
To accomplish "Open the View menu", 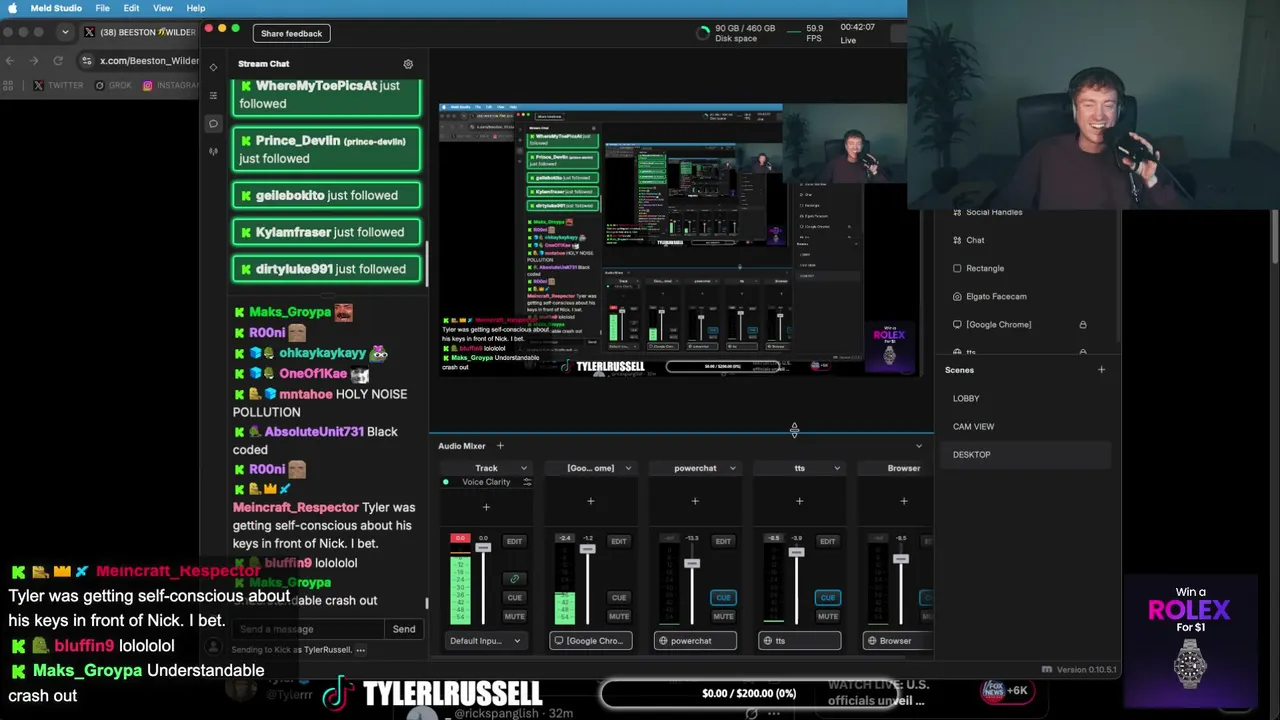I will pyautogui.click(x=163, y=8).
